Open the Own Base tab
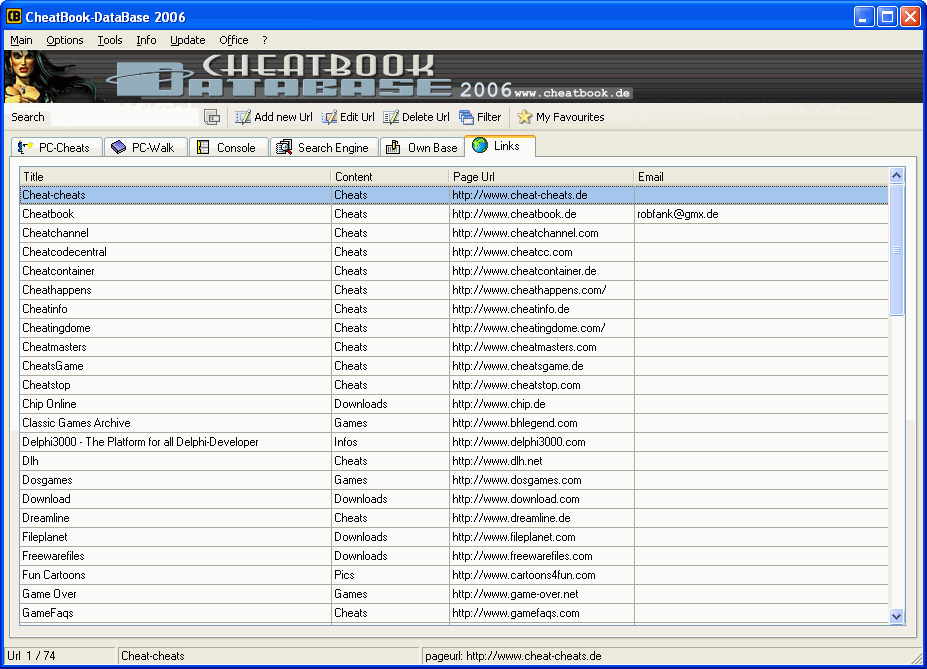The image size is (927, 669). click(421, 148)
